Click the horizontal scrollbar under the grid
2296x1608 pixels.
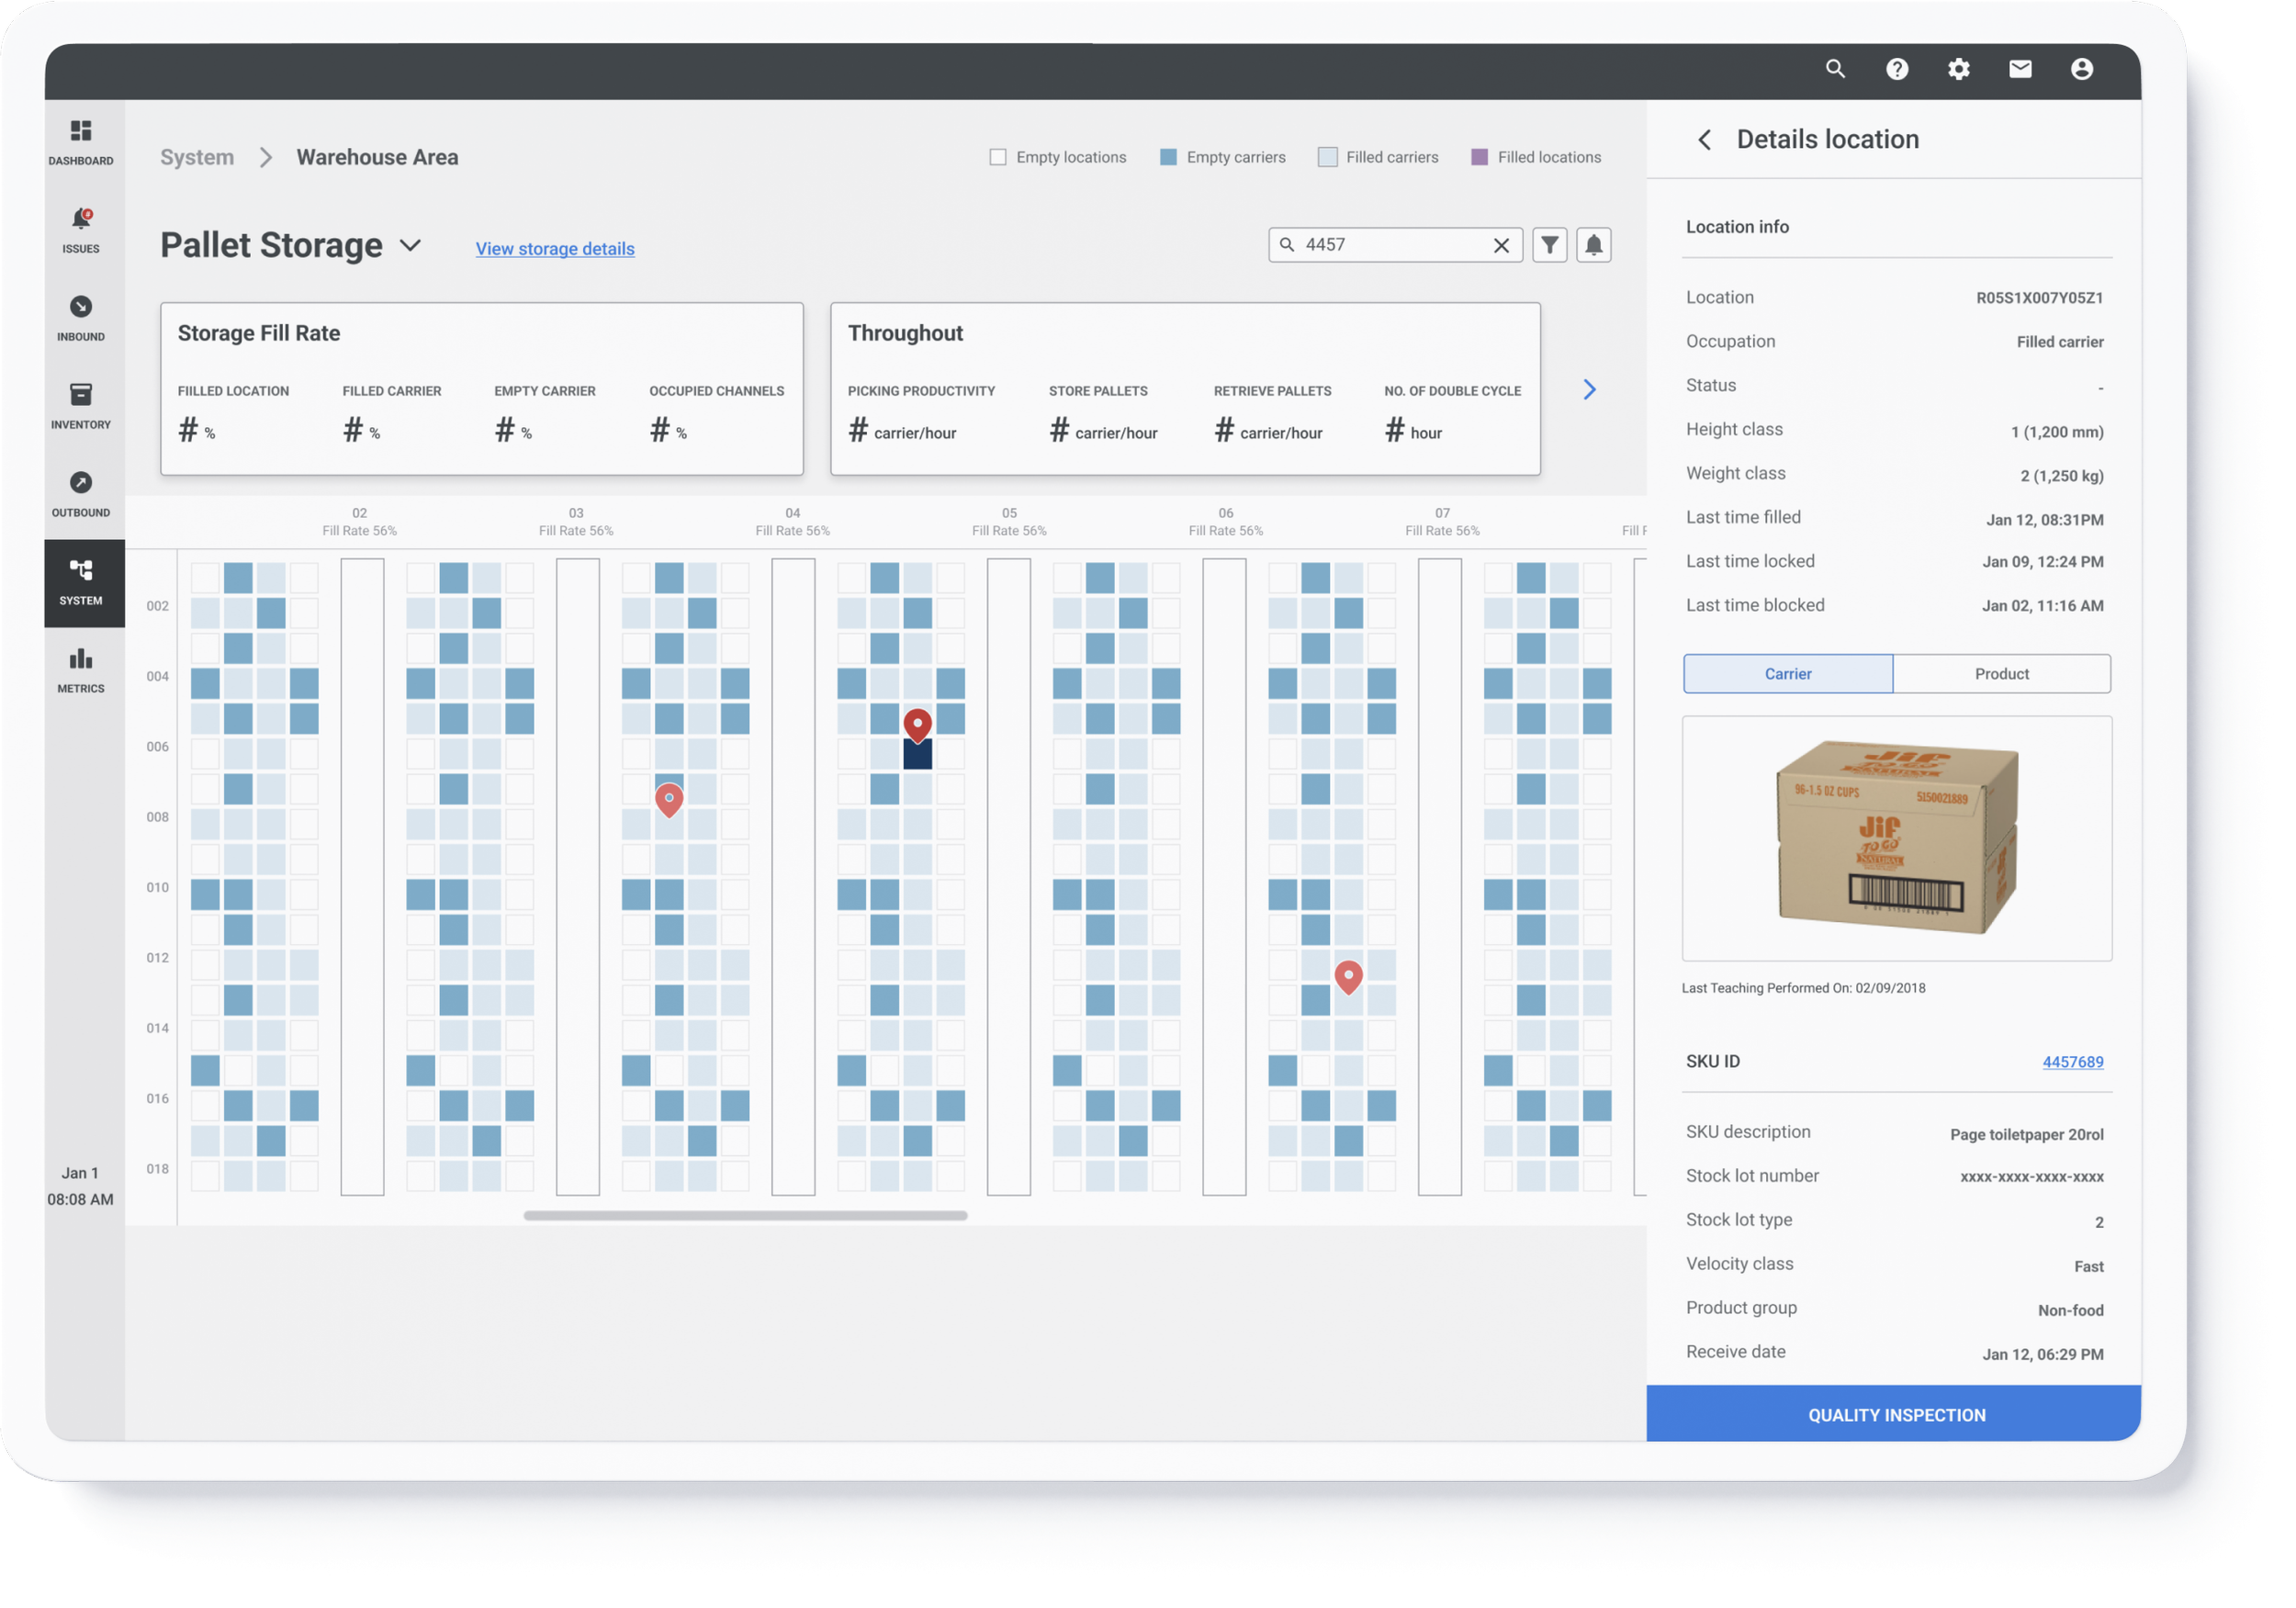(x=745, y=1216)
